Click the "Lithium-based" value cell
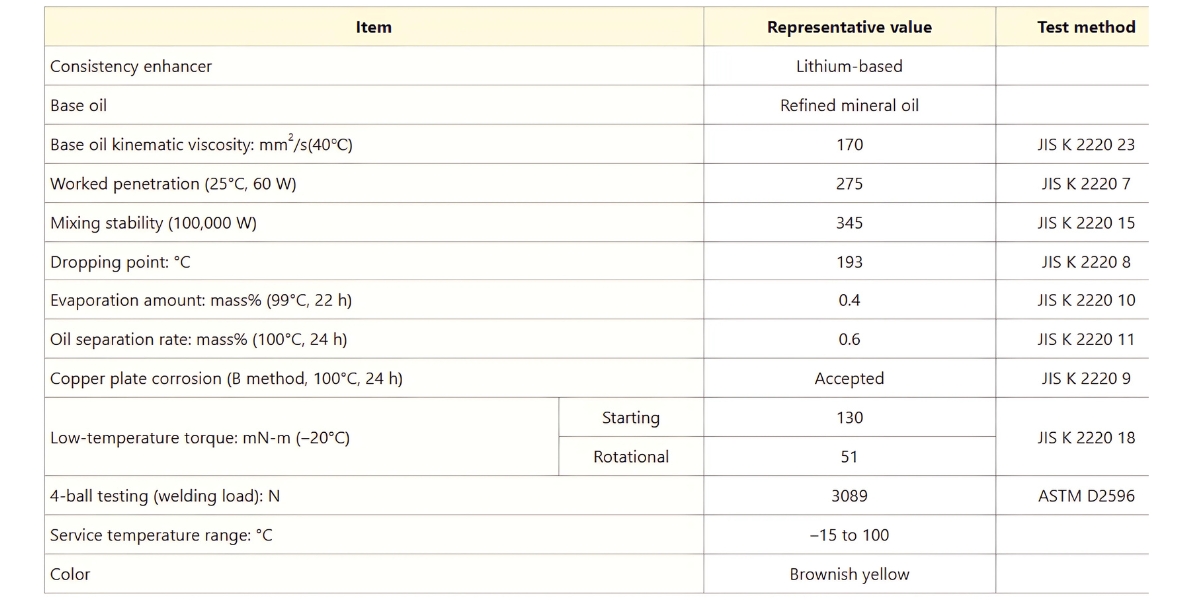The image size is (1200, 600). coord(849,66)
